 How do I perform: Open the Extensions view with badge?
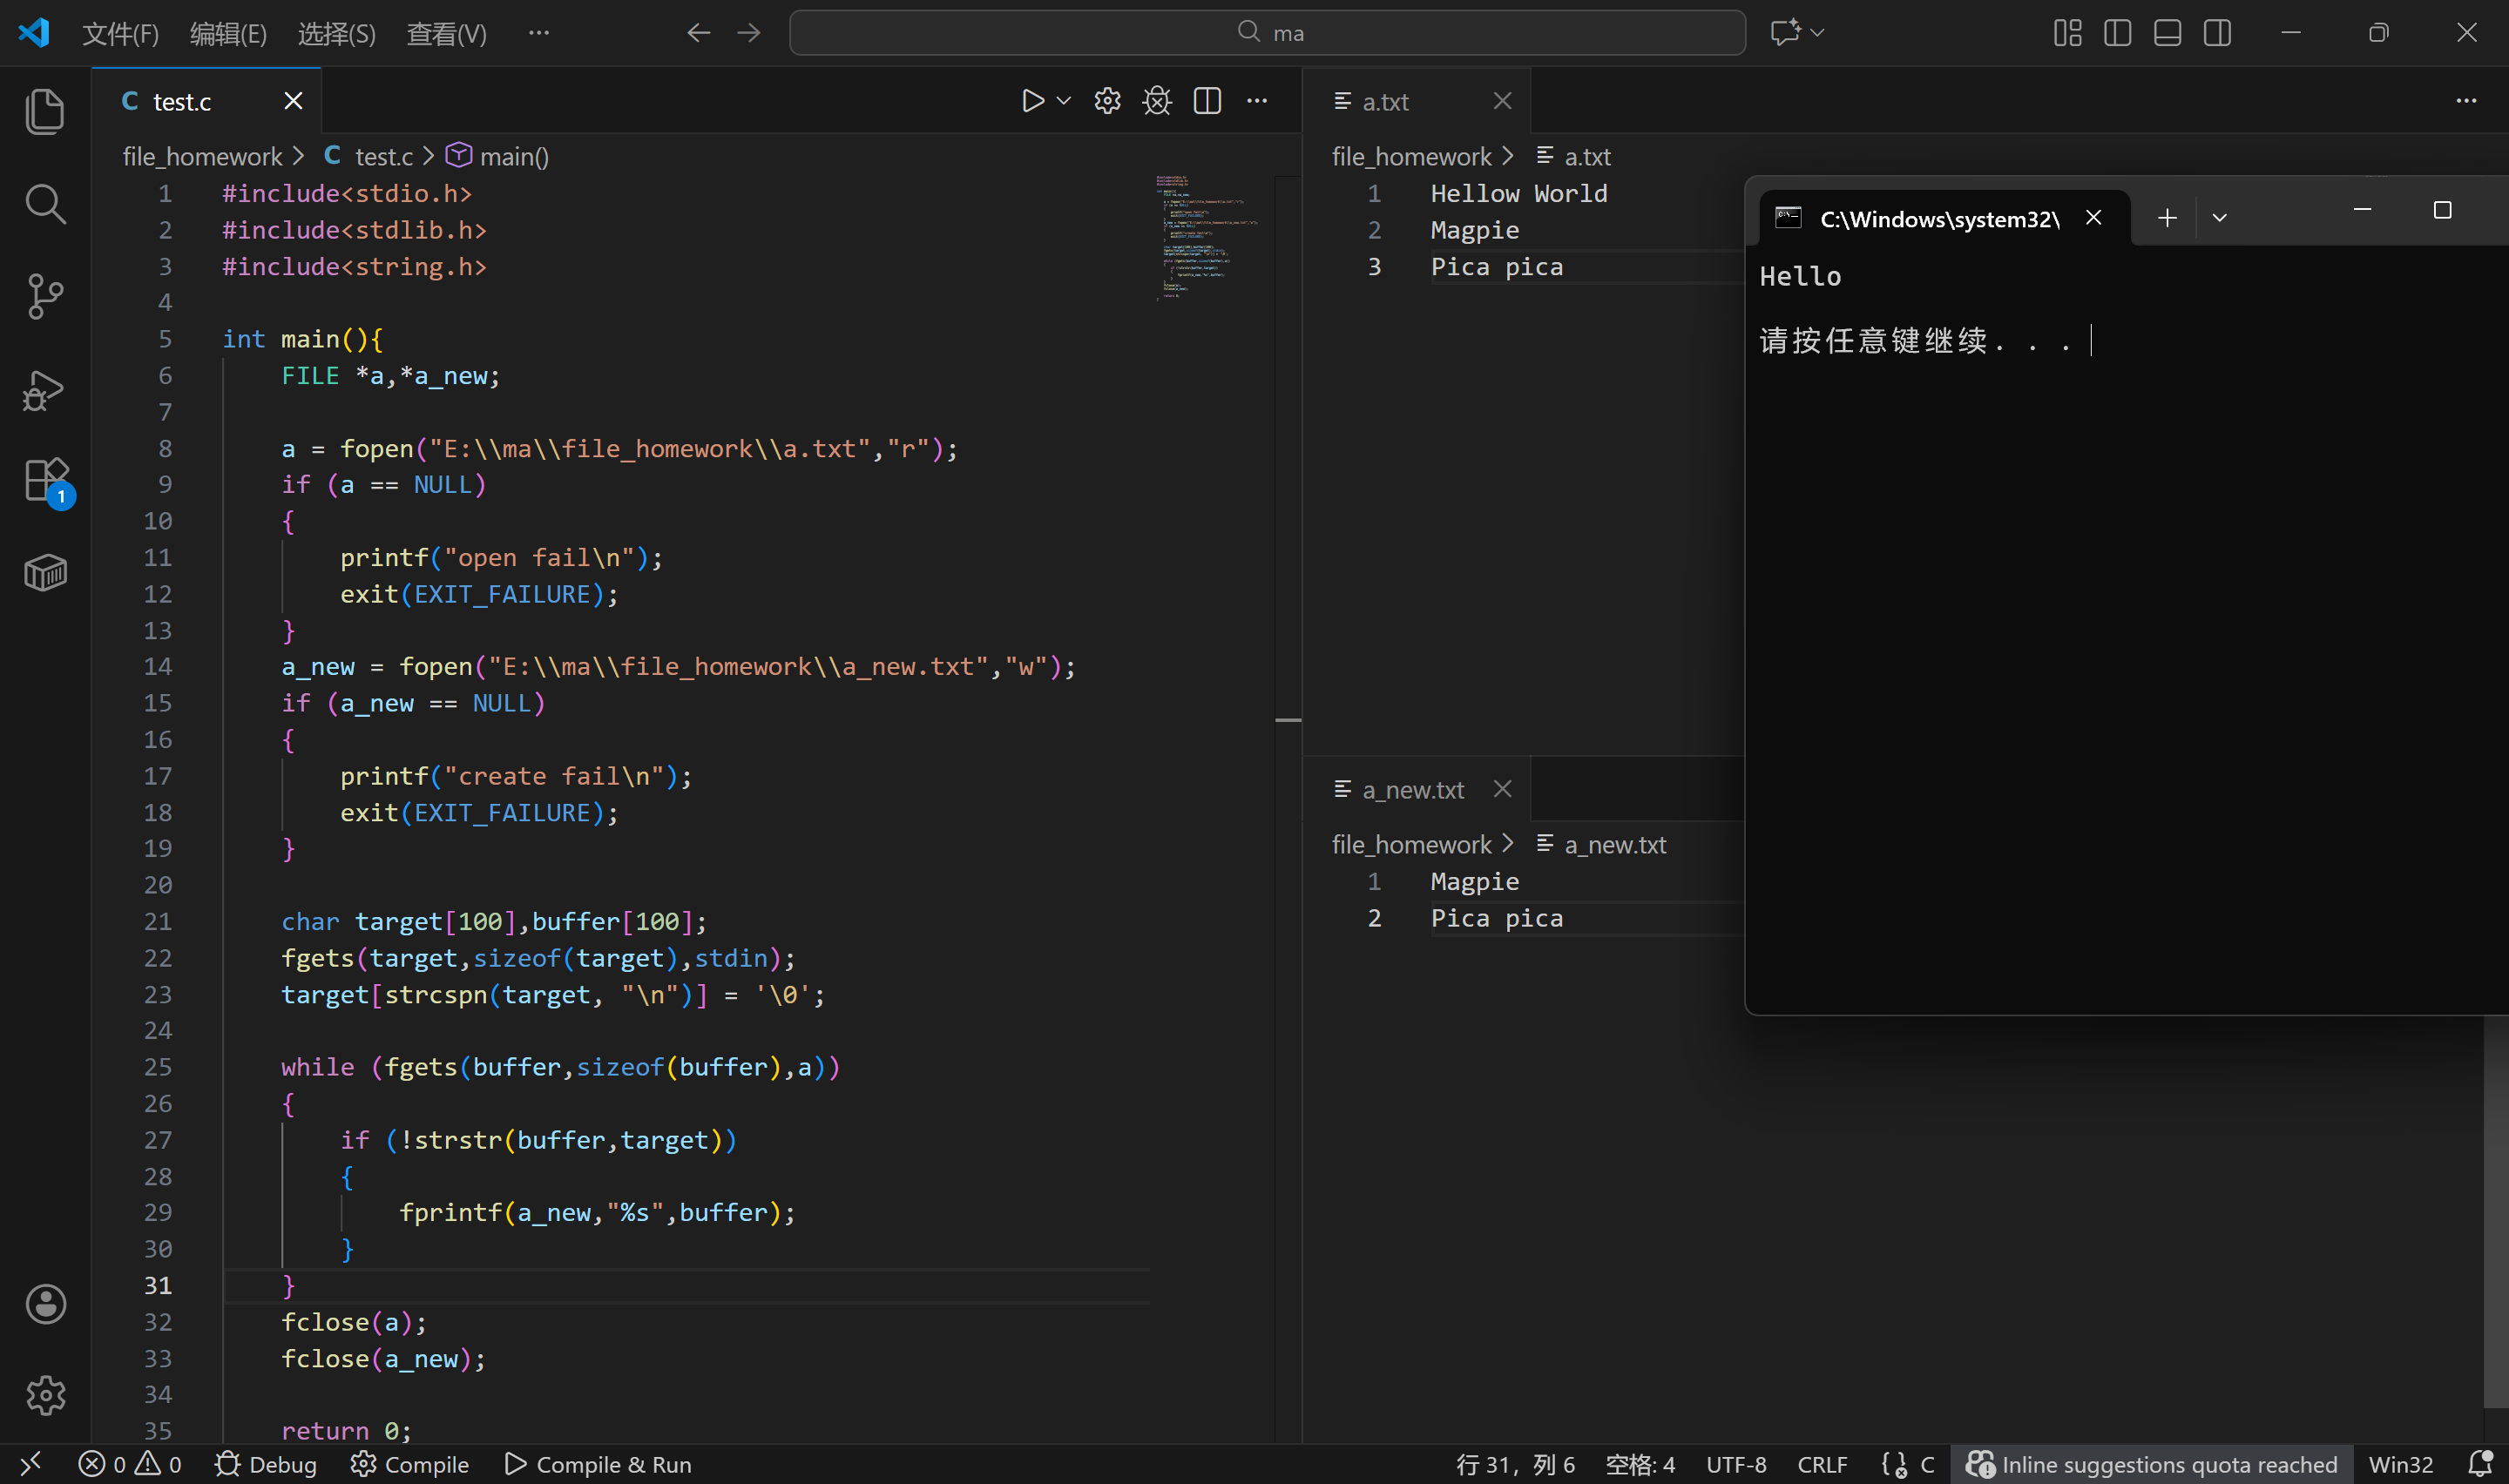(45, 481)
